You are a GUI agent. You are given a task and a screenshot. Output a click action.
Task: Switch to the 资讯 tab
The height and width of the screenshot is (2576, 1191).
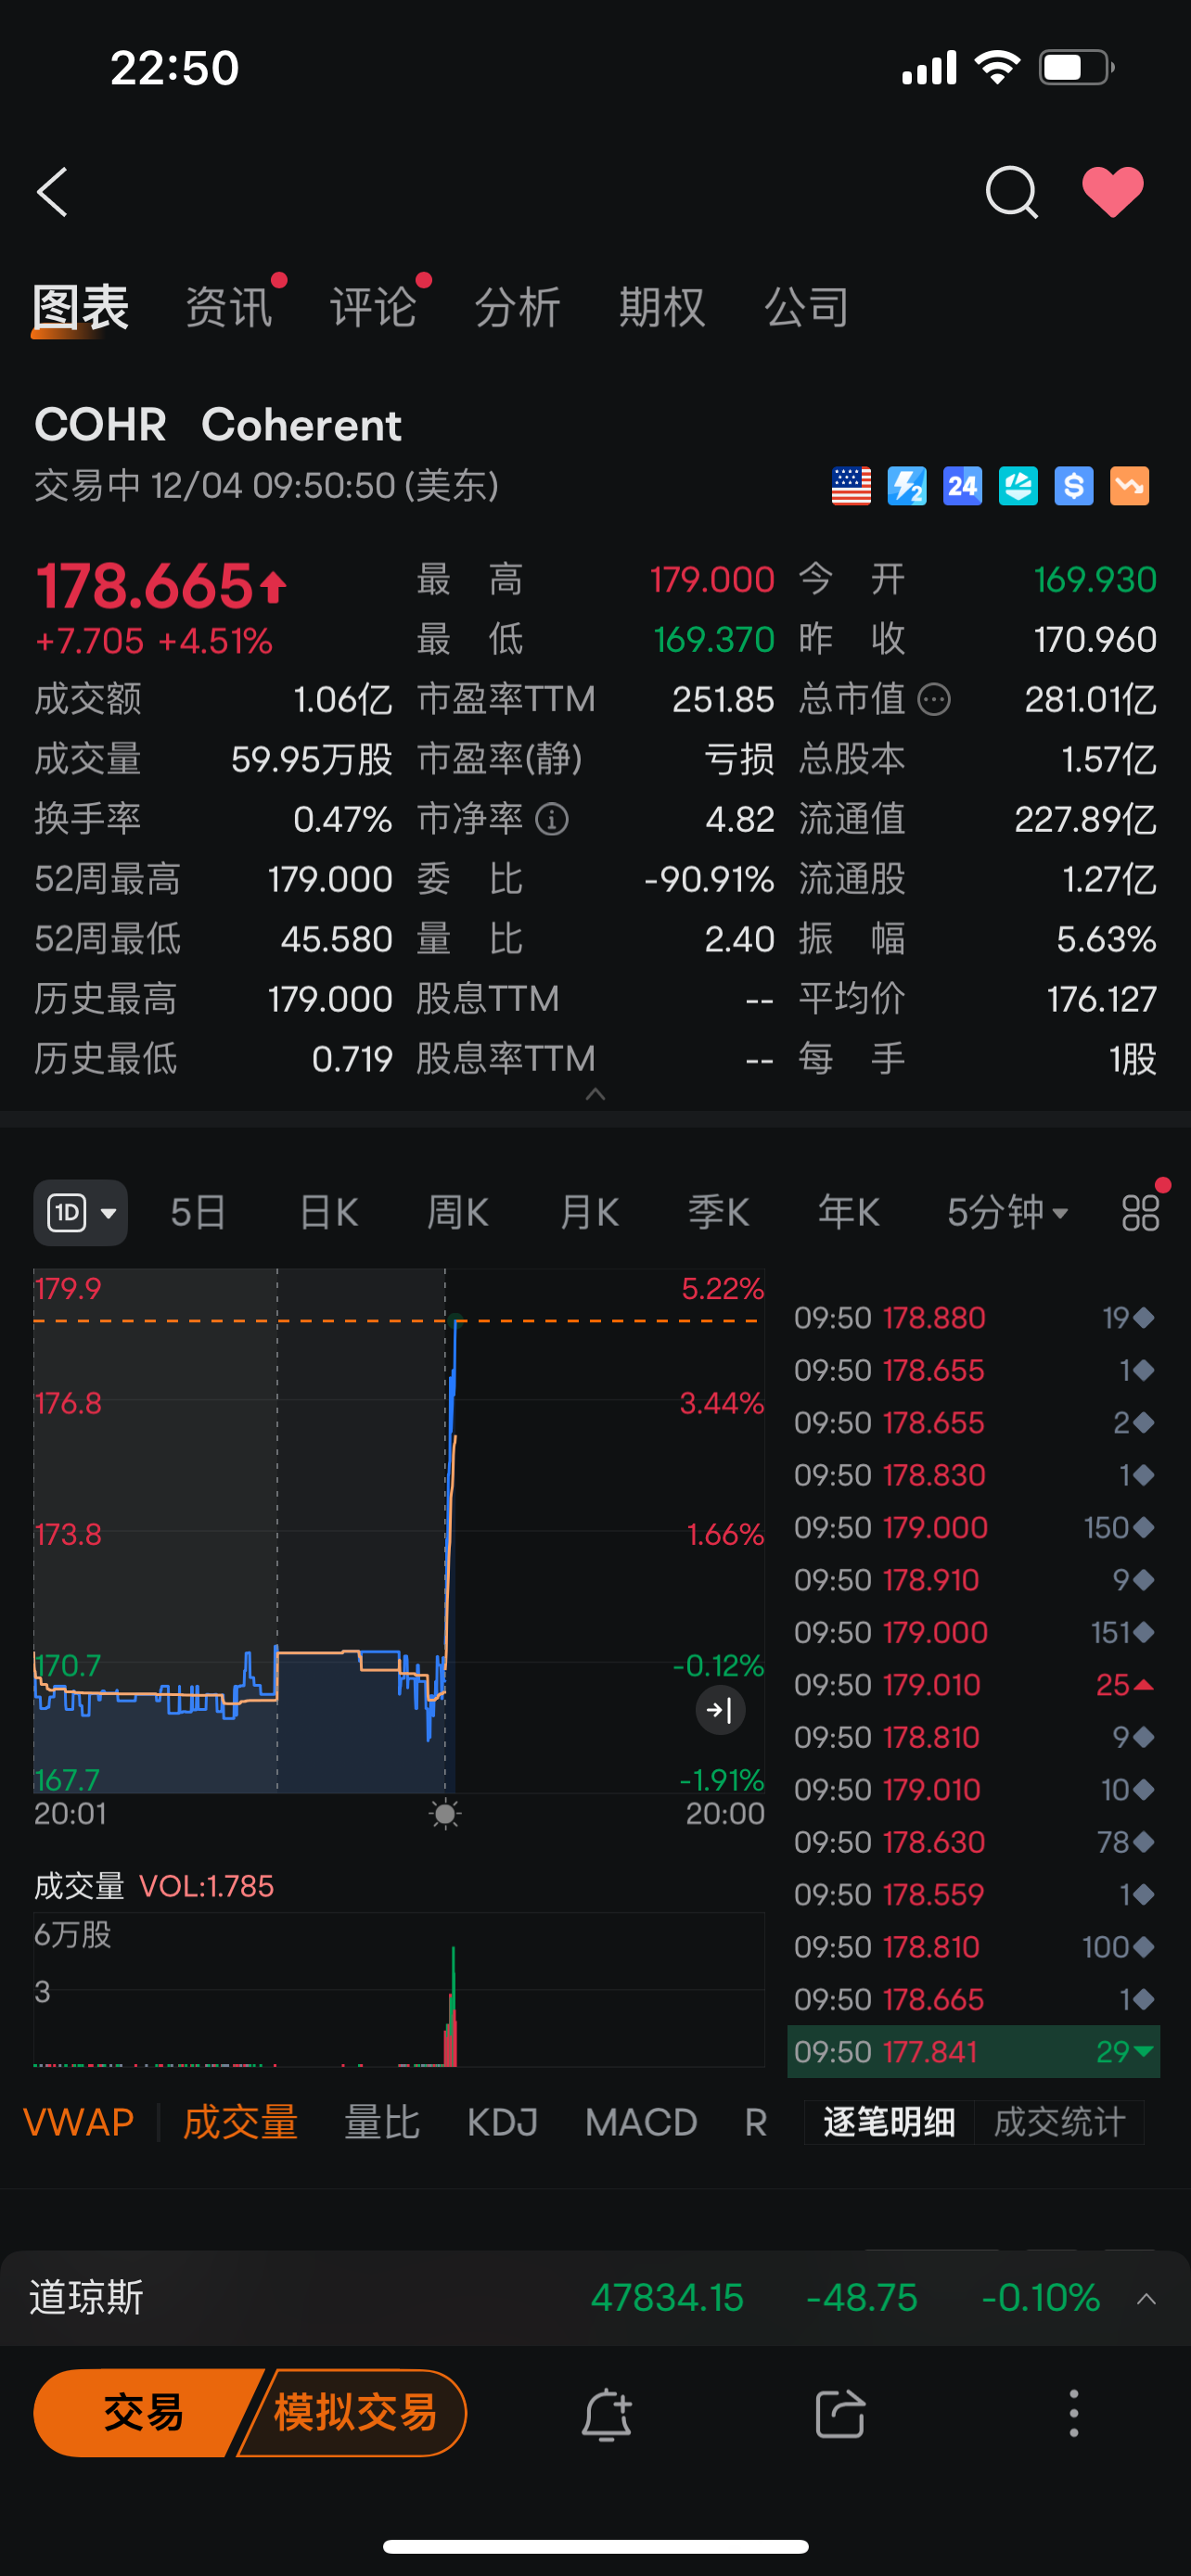[229, 307]
